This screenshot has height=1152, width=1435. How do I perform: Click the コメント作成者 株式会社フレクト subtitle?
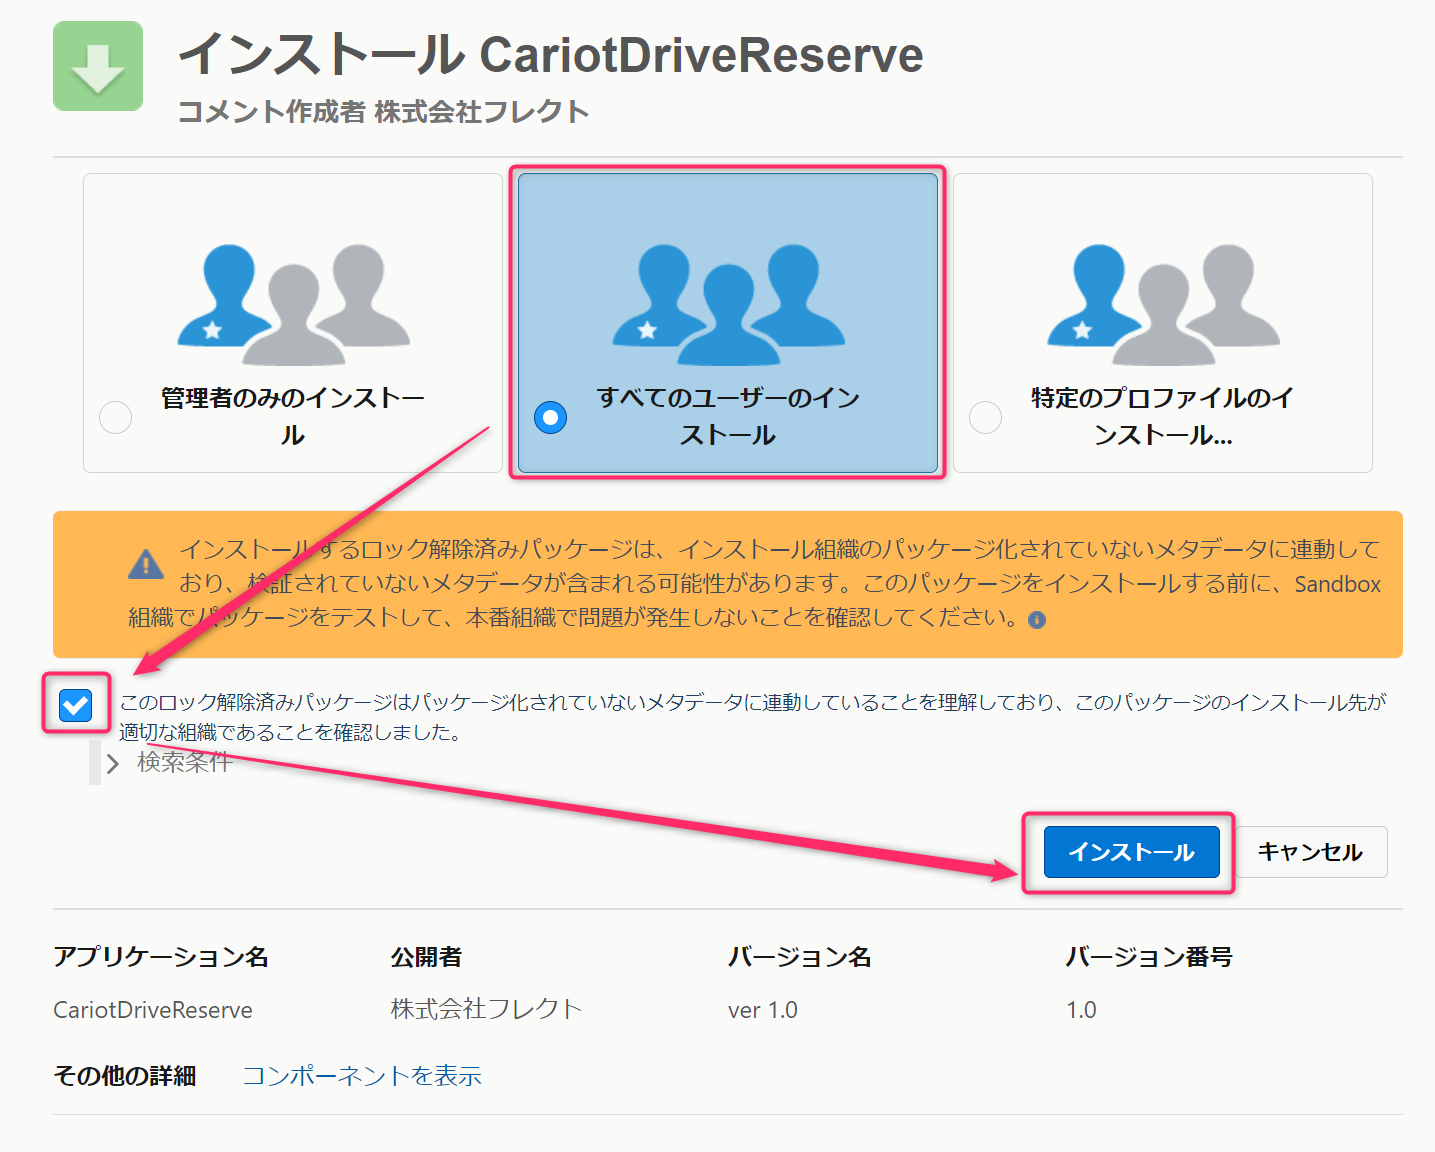tap(383, 112)
